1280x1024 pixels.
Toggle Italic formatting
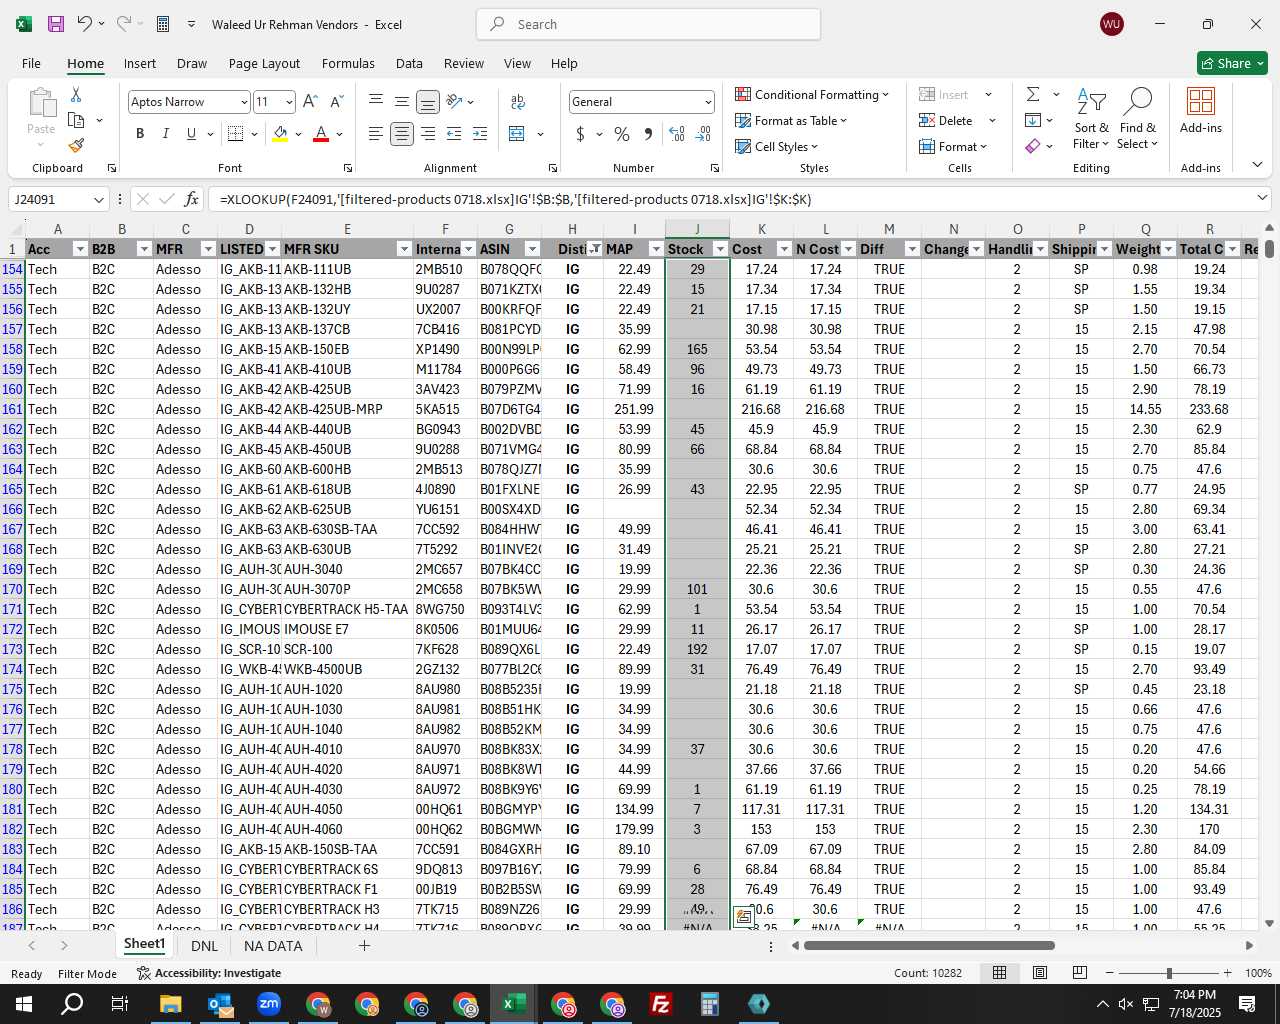coord(165,134)
